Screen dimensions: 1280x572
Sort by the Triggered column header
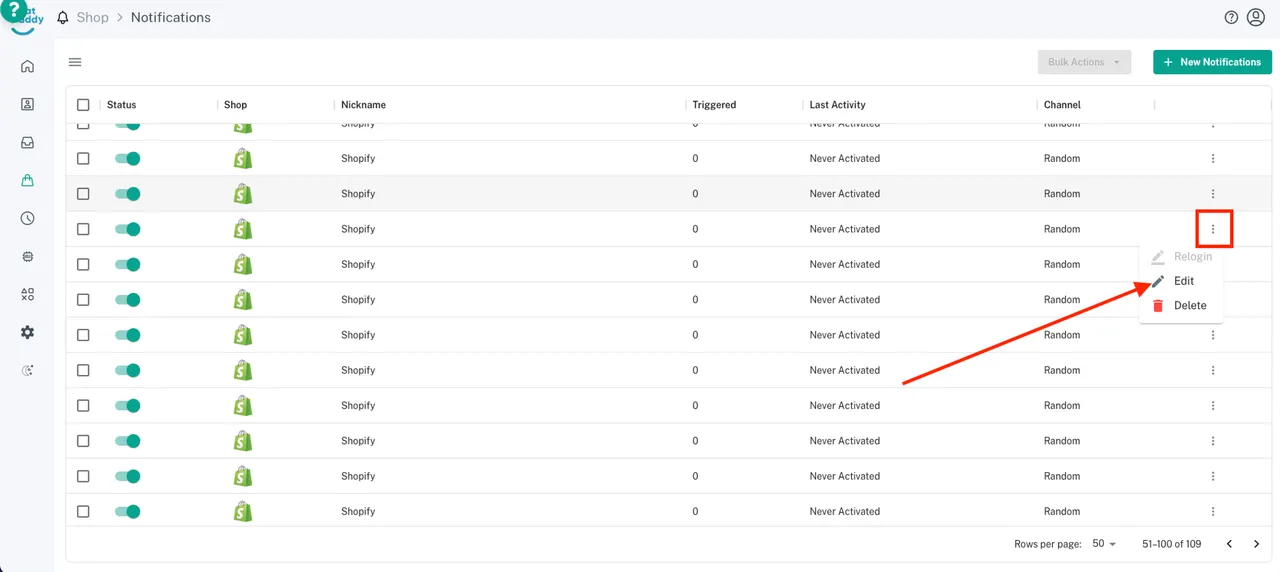point(714,105)
